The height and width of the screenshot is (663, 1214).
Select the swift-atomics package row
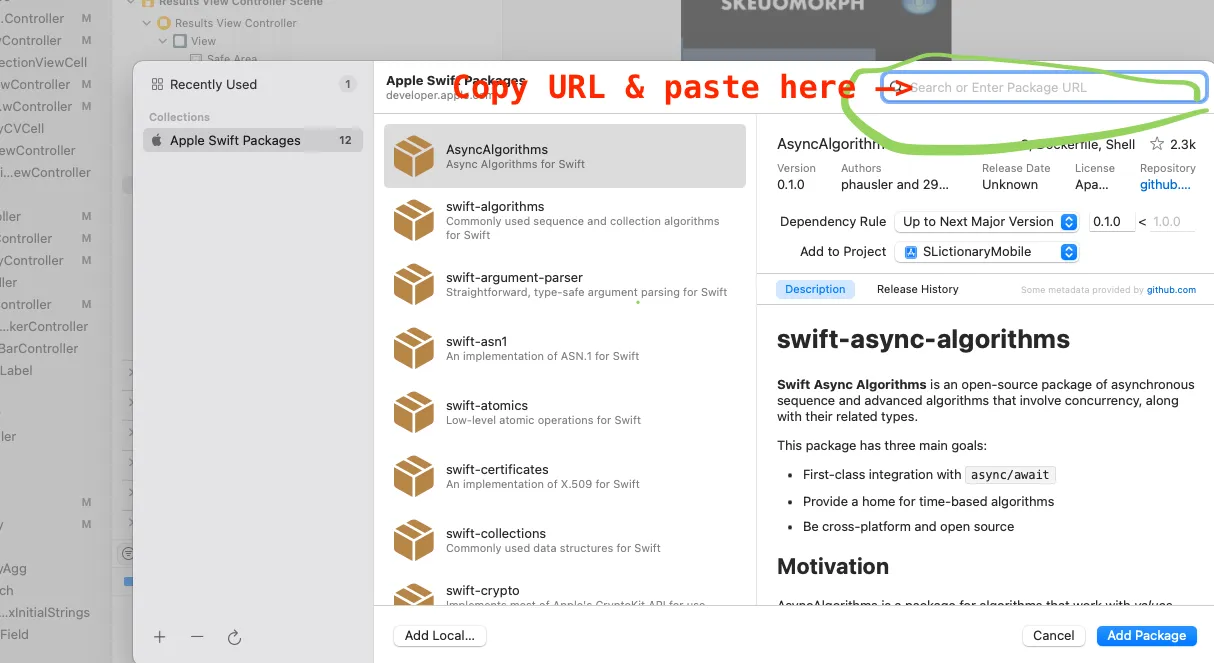pyautogui.click(x=565, y=412)
